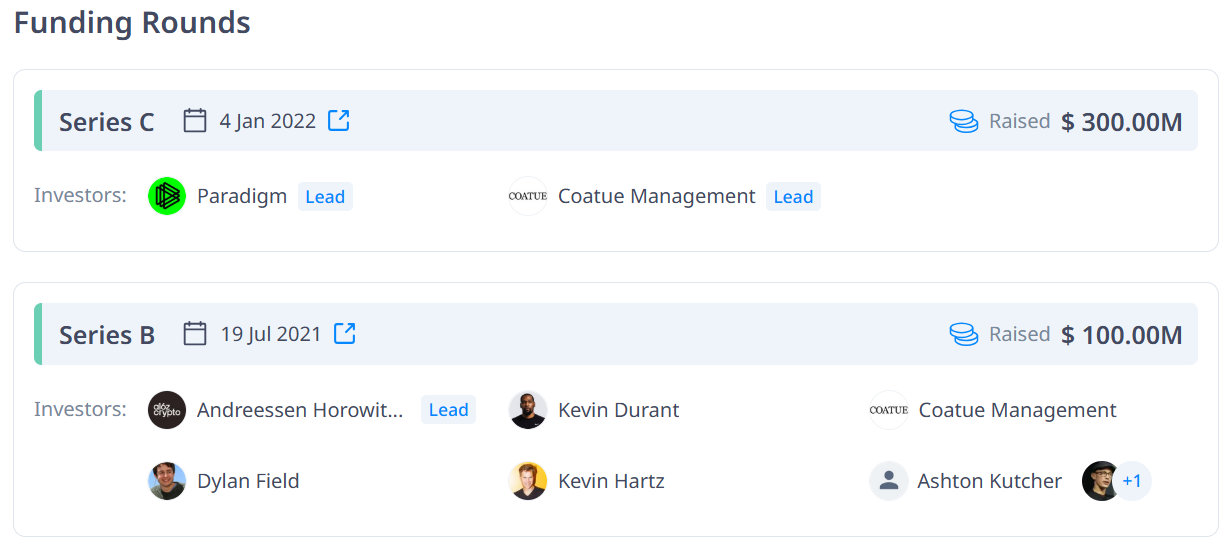1230x544 pixels.
Task: Click the Series C raised coins icon
Action: [963, 122]
